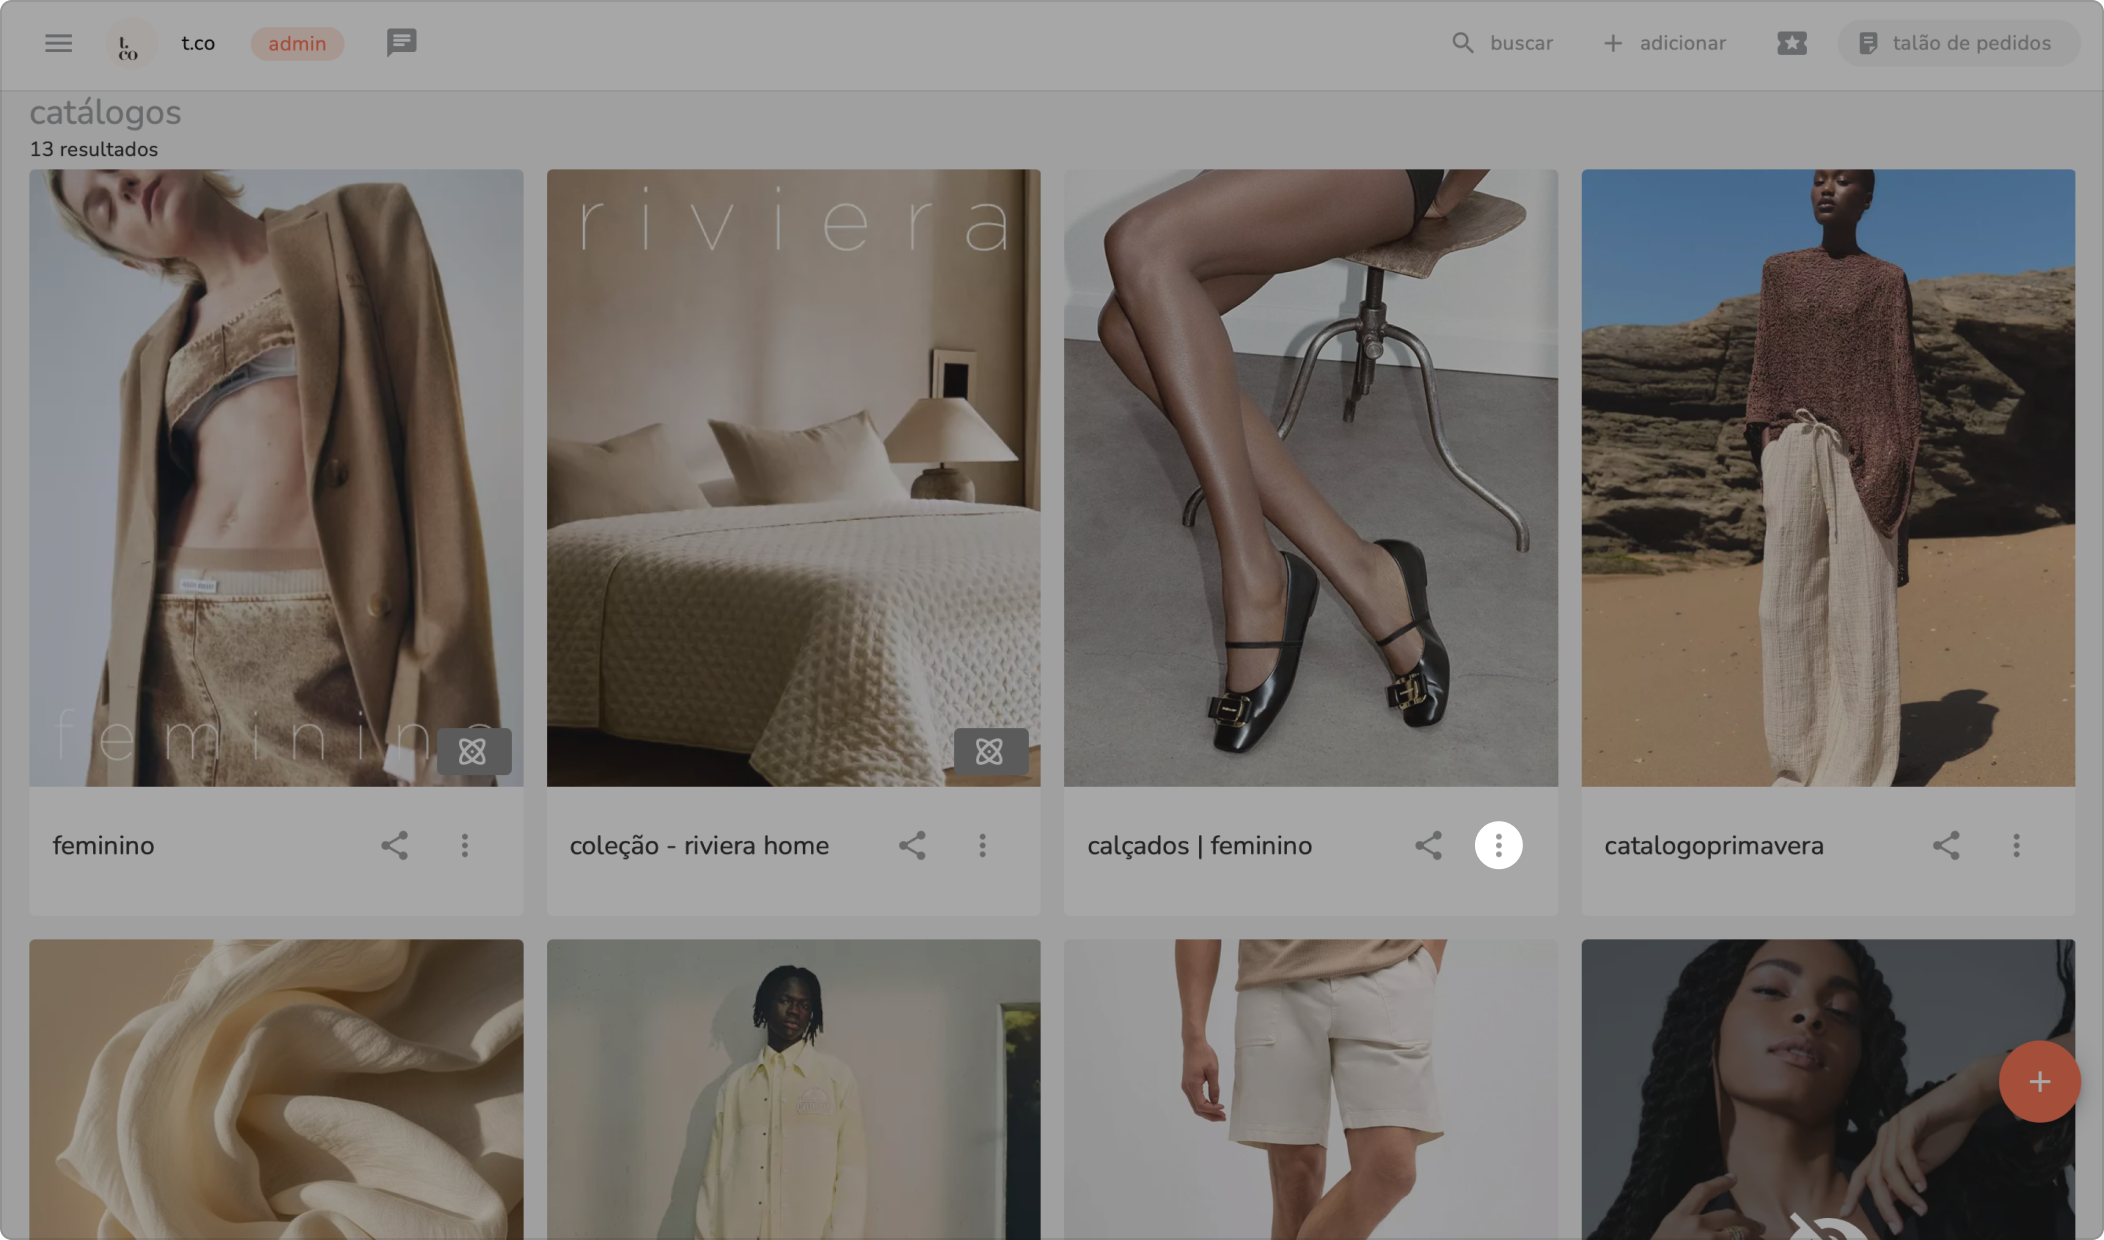
Task: Click the atom badge on riviera cover
Action: [990, 751]
